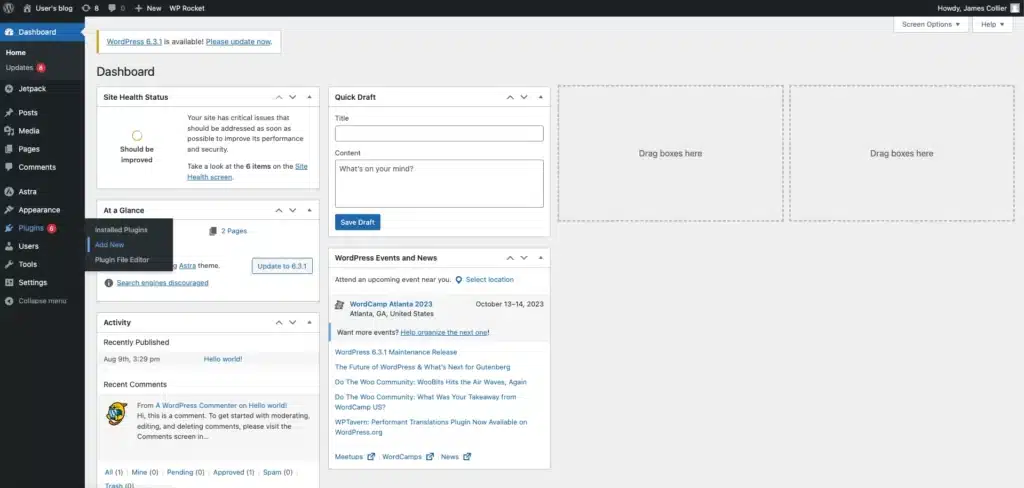
Task: Focus the Quick Draft Content textarea
Action: [439, 184]
